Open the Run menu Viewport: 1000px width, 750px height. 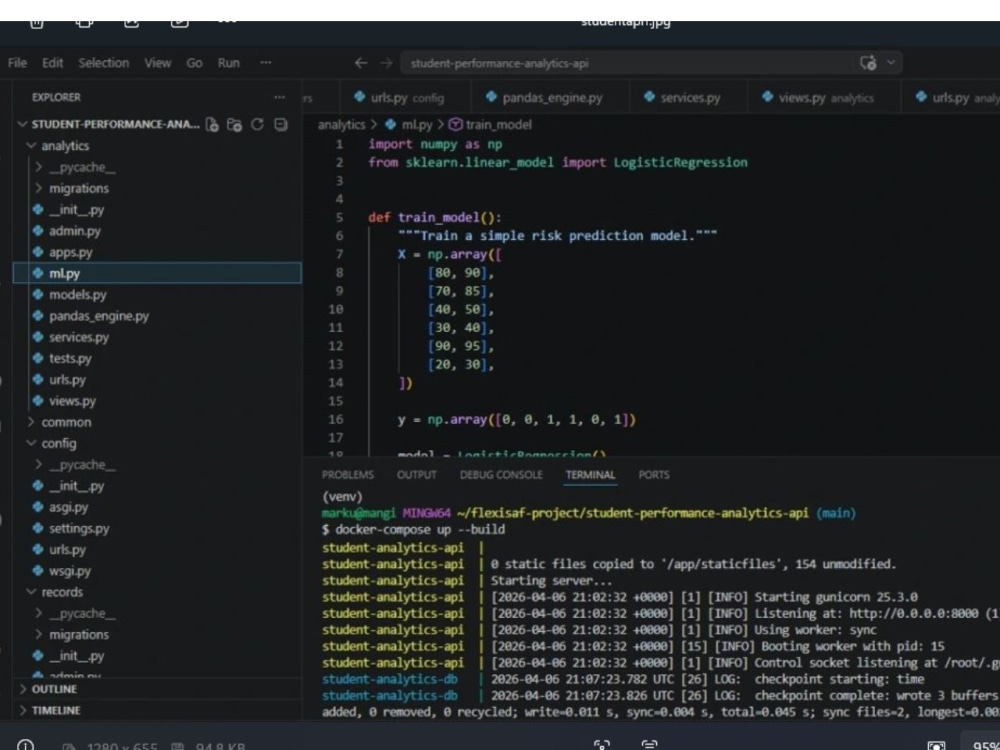coord(228,62)
